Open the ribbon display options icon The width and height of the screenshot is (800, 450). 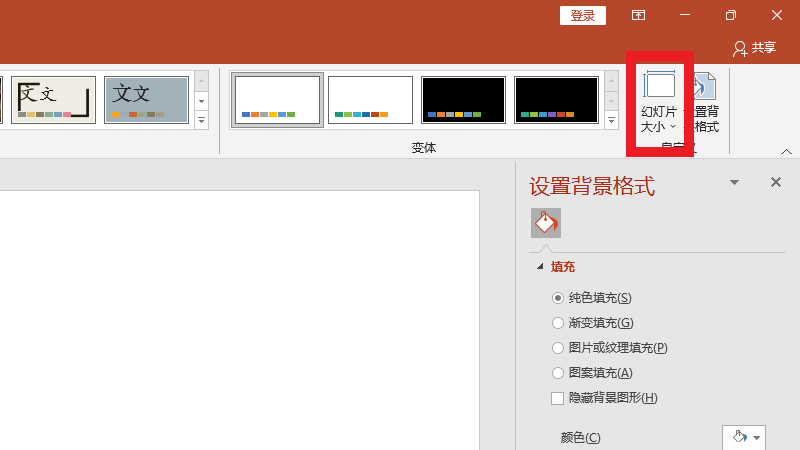638,15
